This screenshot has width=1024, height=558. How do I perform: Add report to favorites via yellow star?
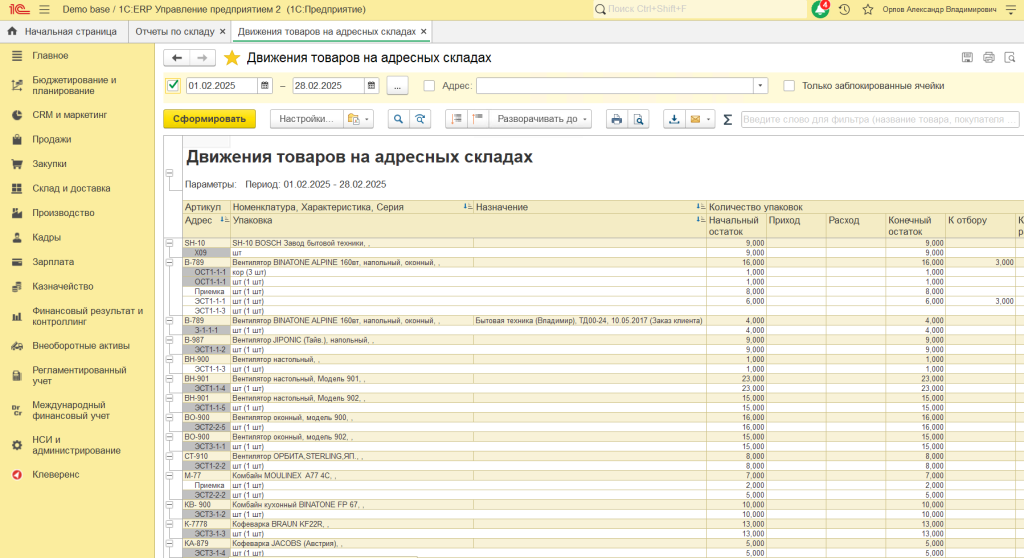231,57
